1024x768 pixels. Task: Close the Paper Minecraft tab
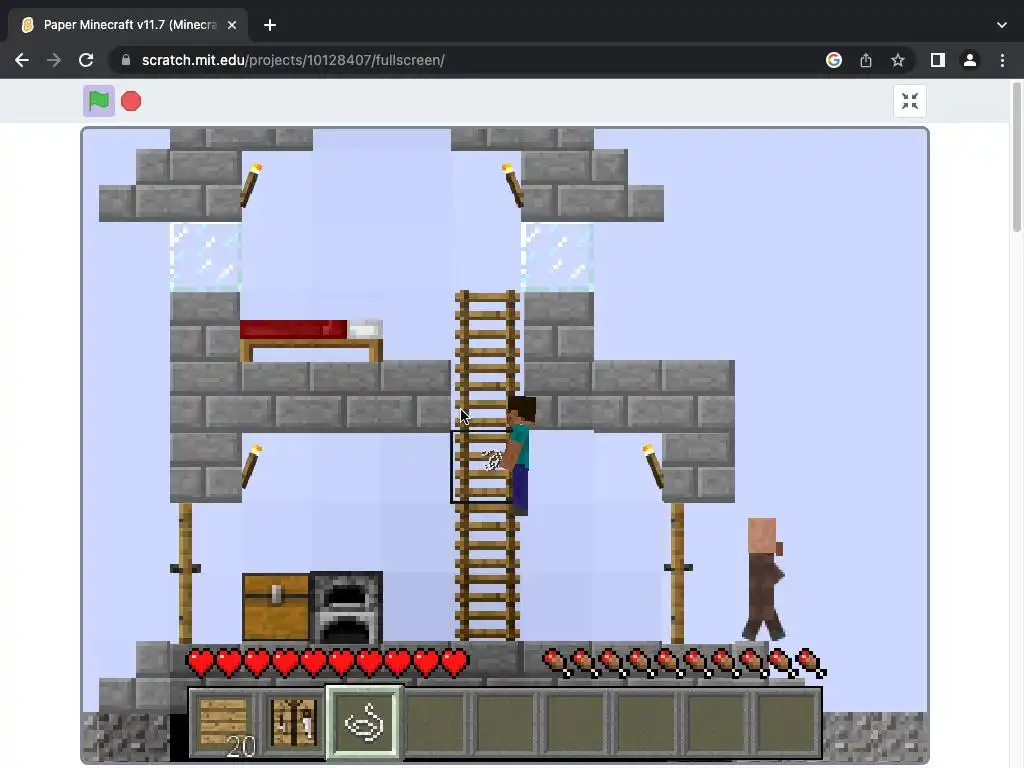coord(232,25)
